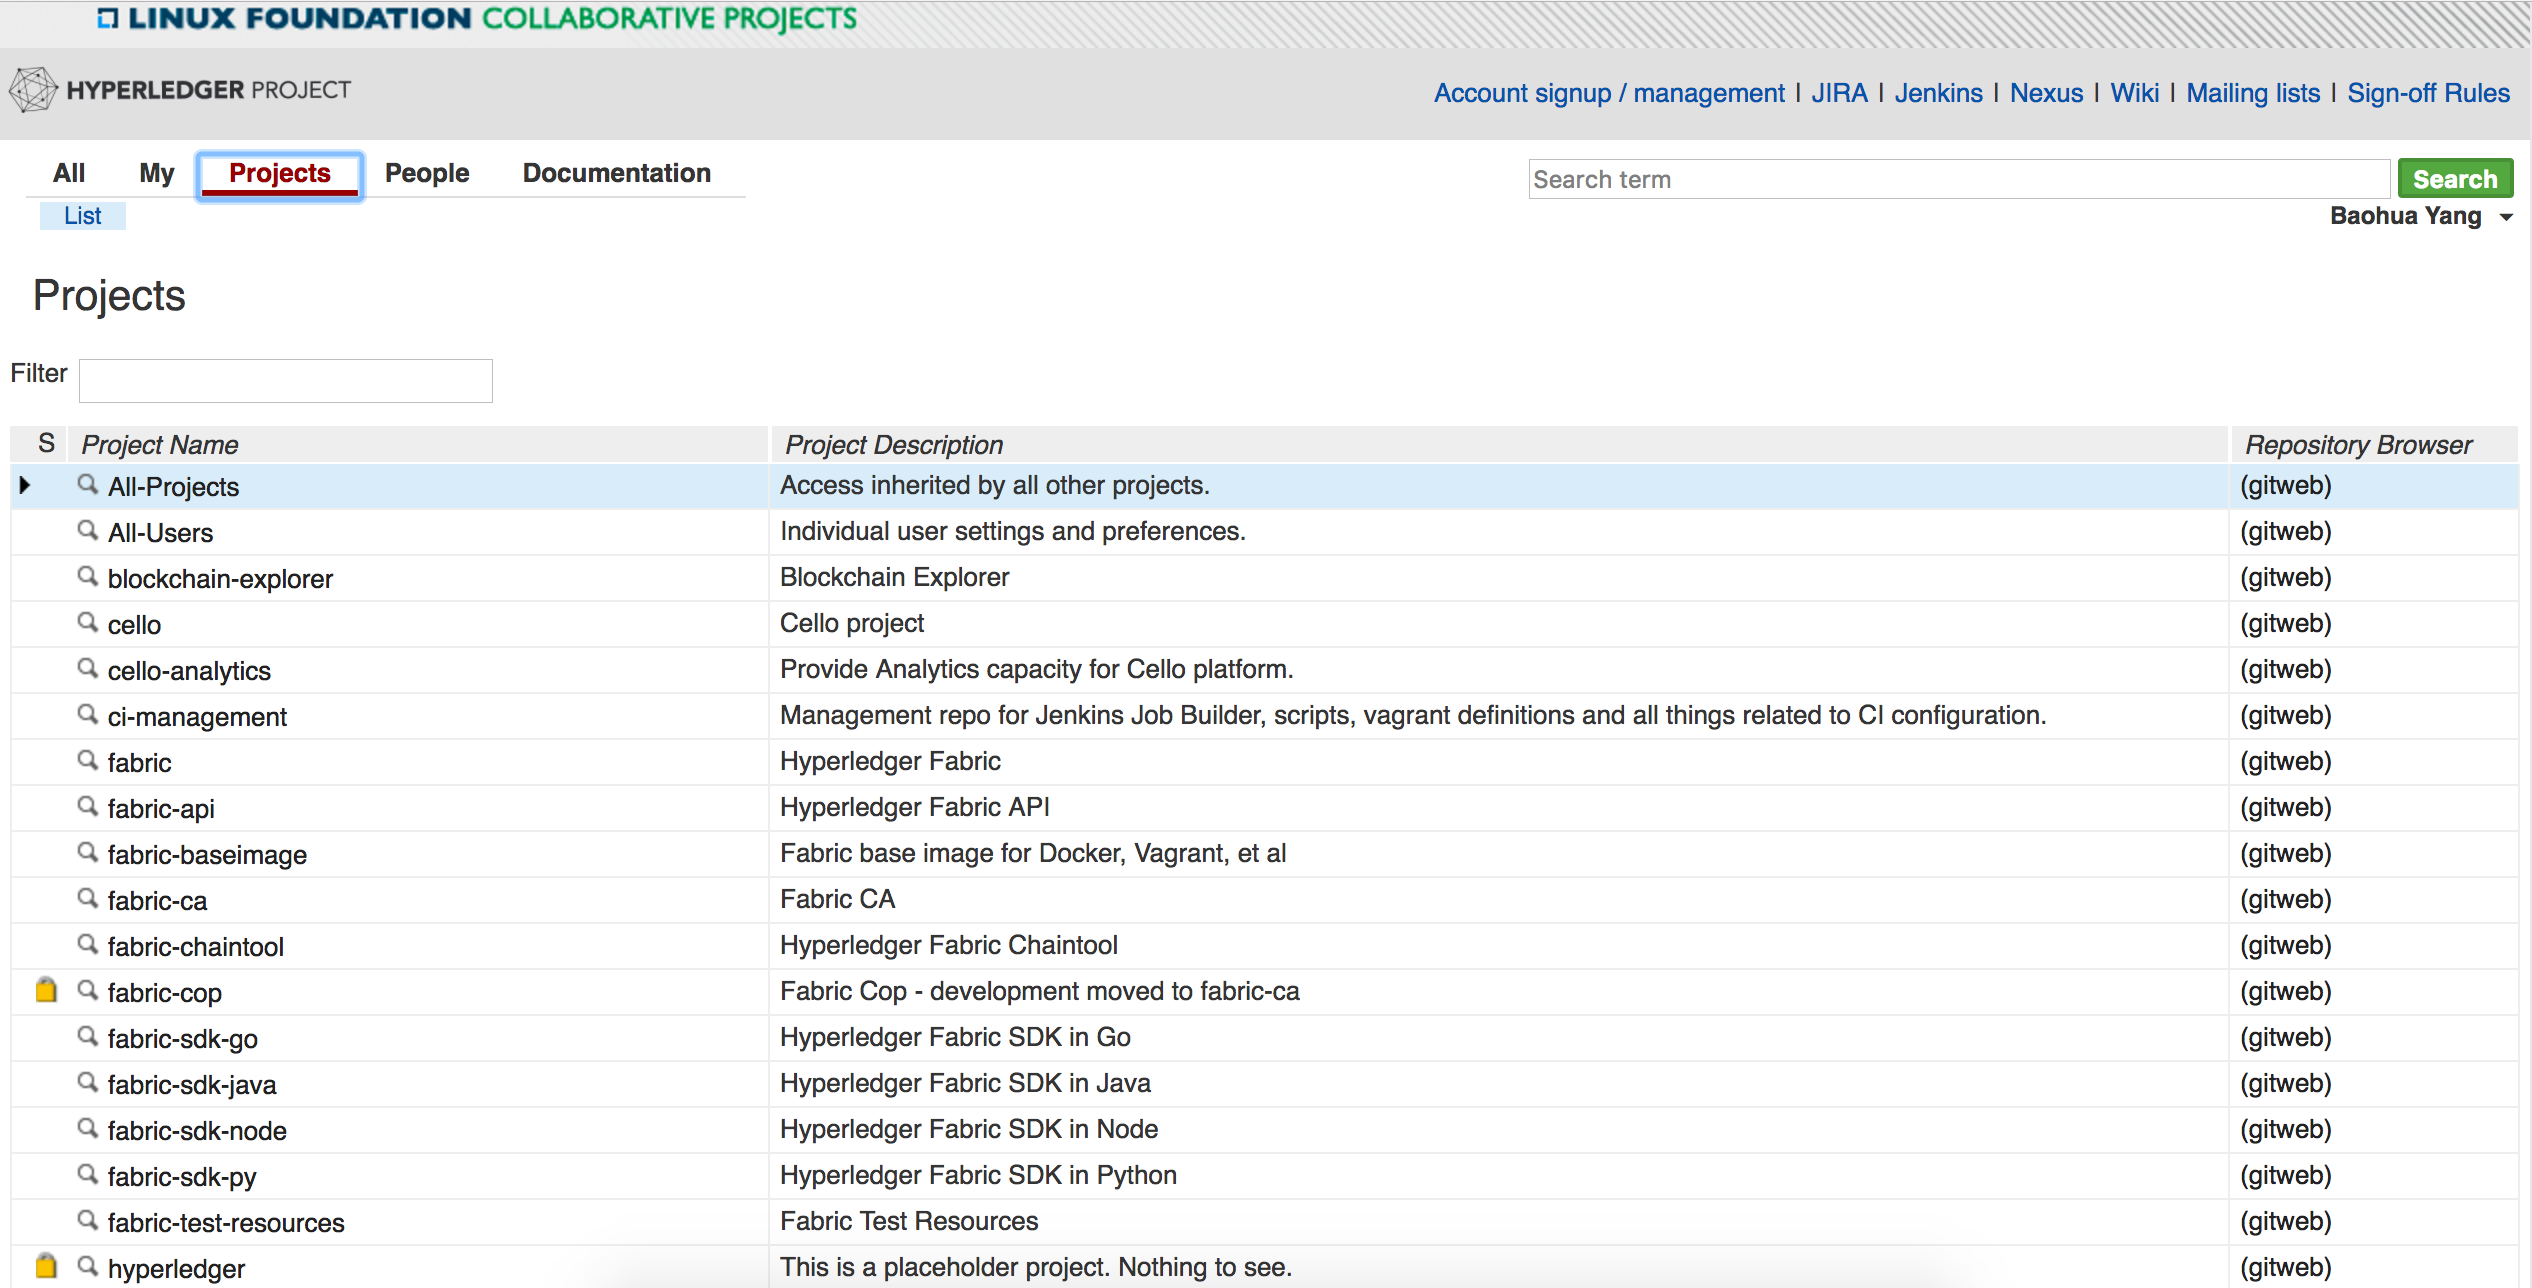
Task: Open the Sign-off Rules link
Action: pos(2428,93)
